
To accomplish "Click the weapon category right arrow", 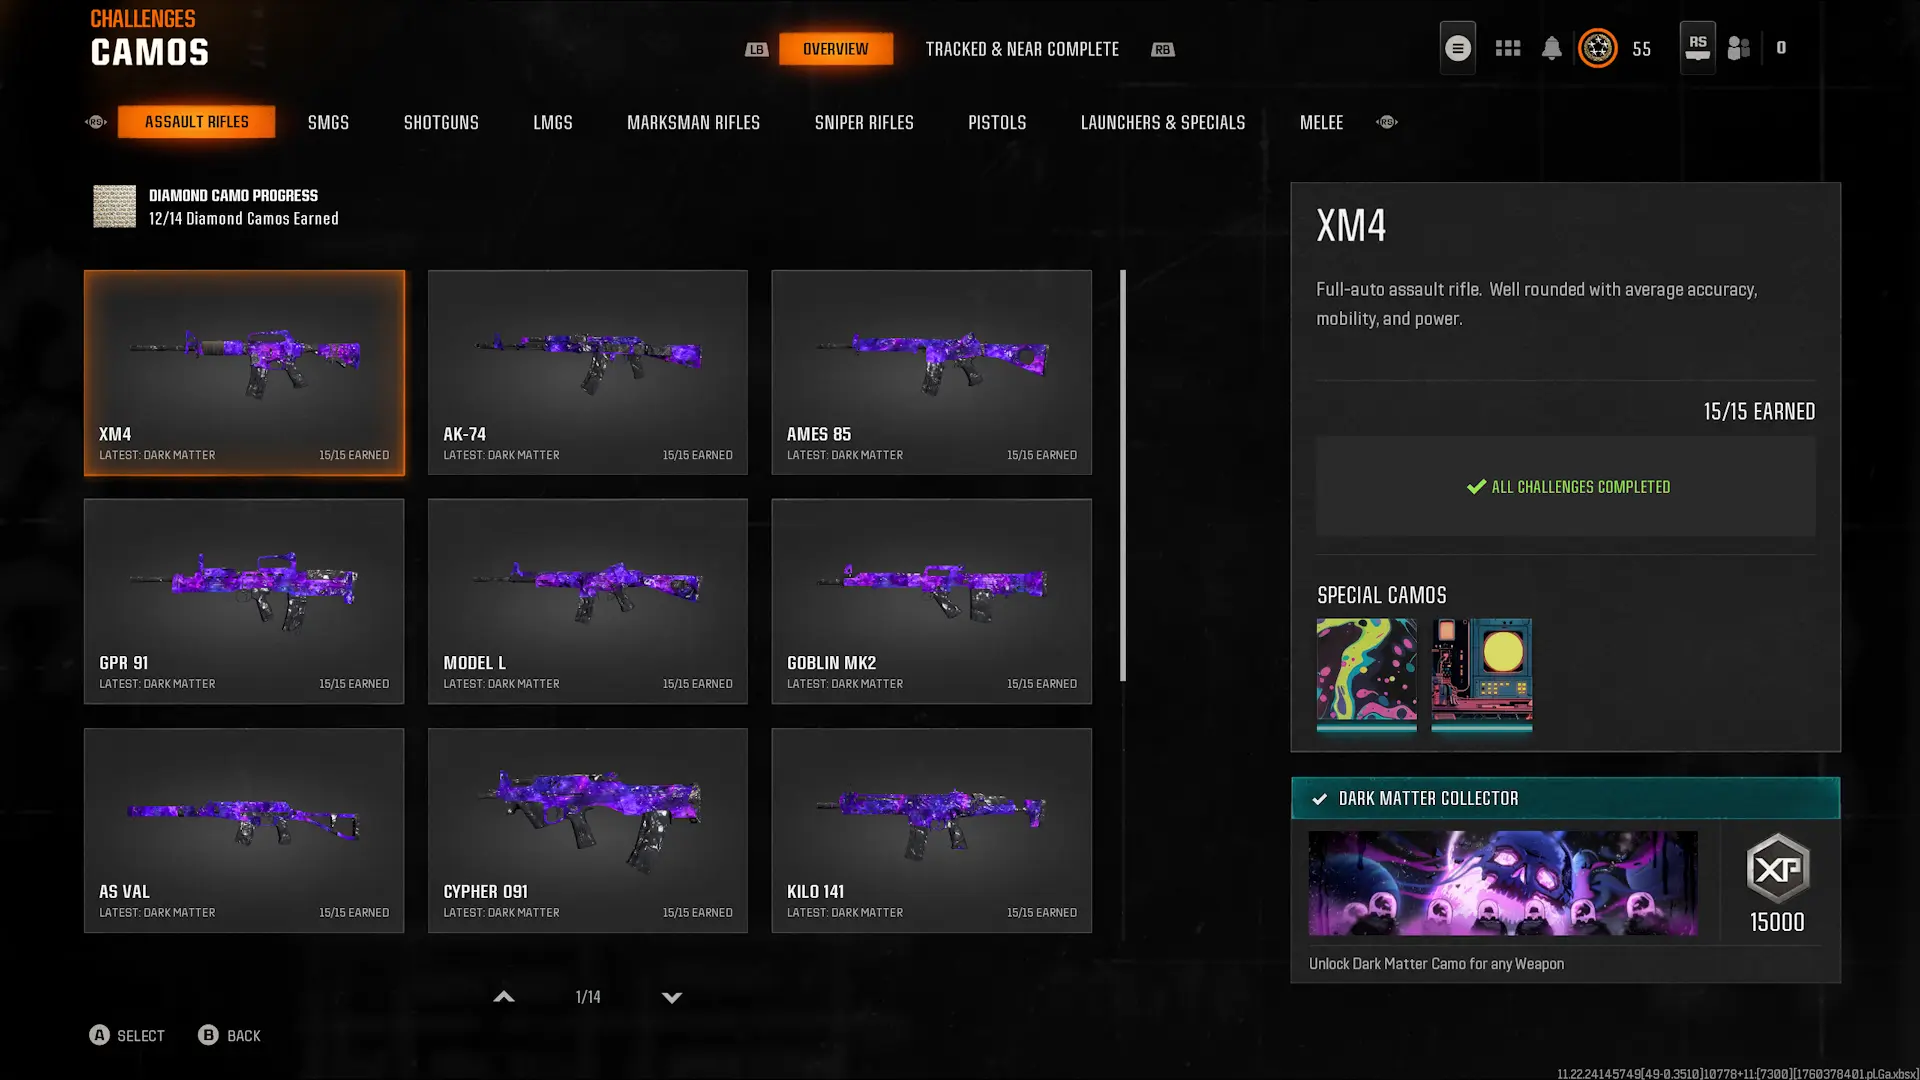I will (1386, 122).
